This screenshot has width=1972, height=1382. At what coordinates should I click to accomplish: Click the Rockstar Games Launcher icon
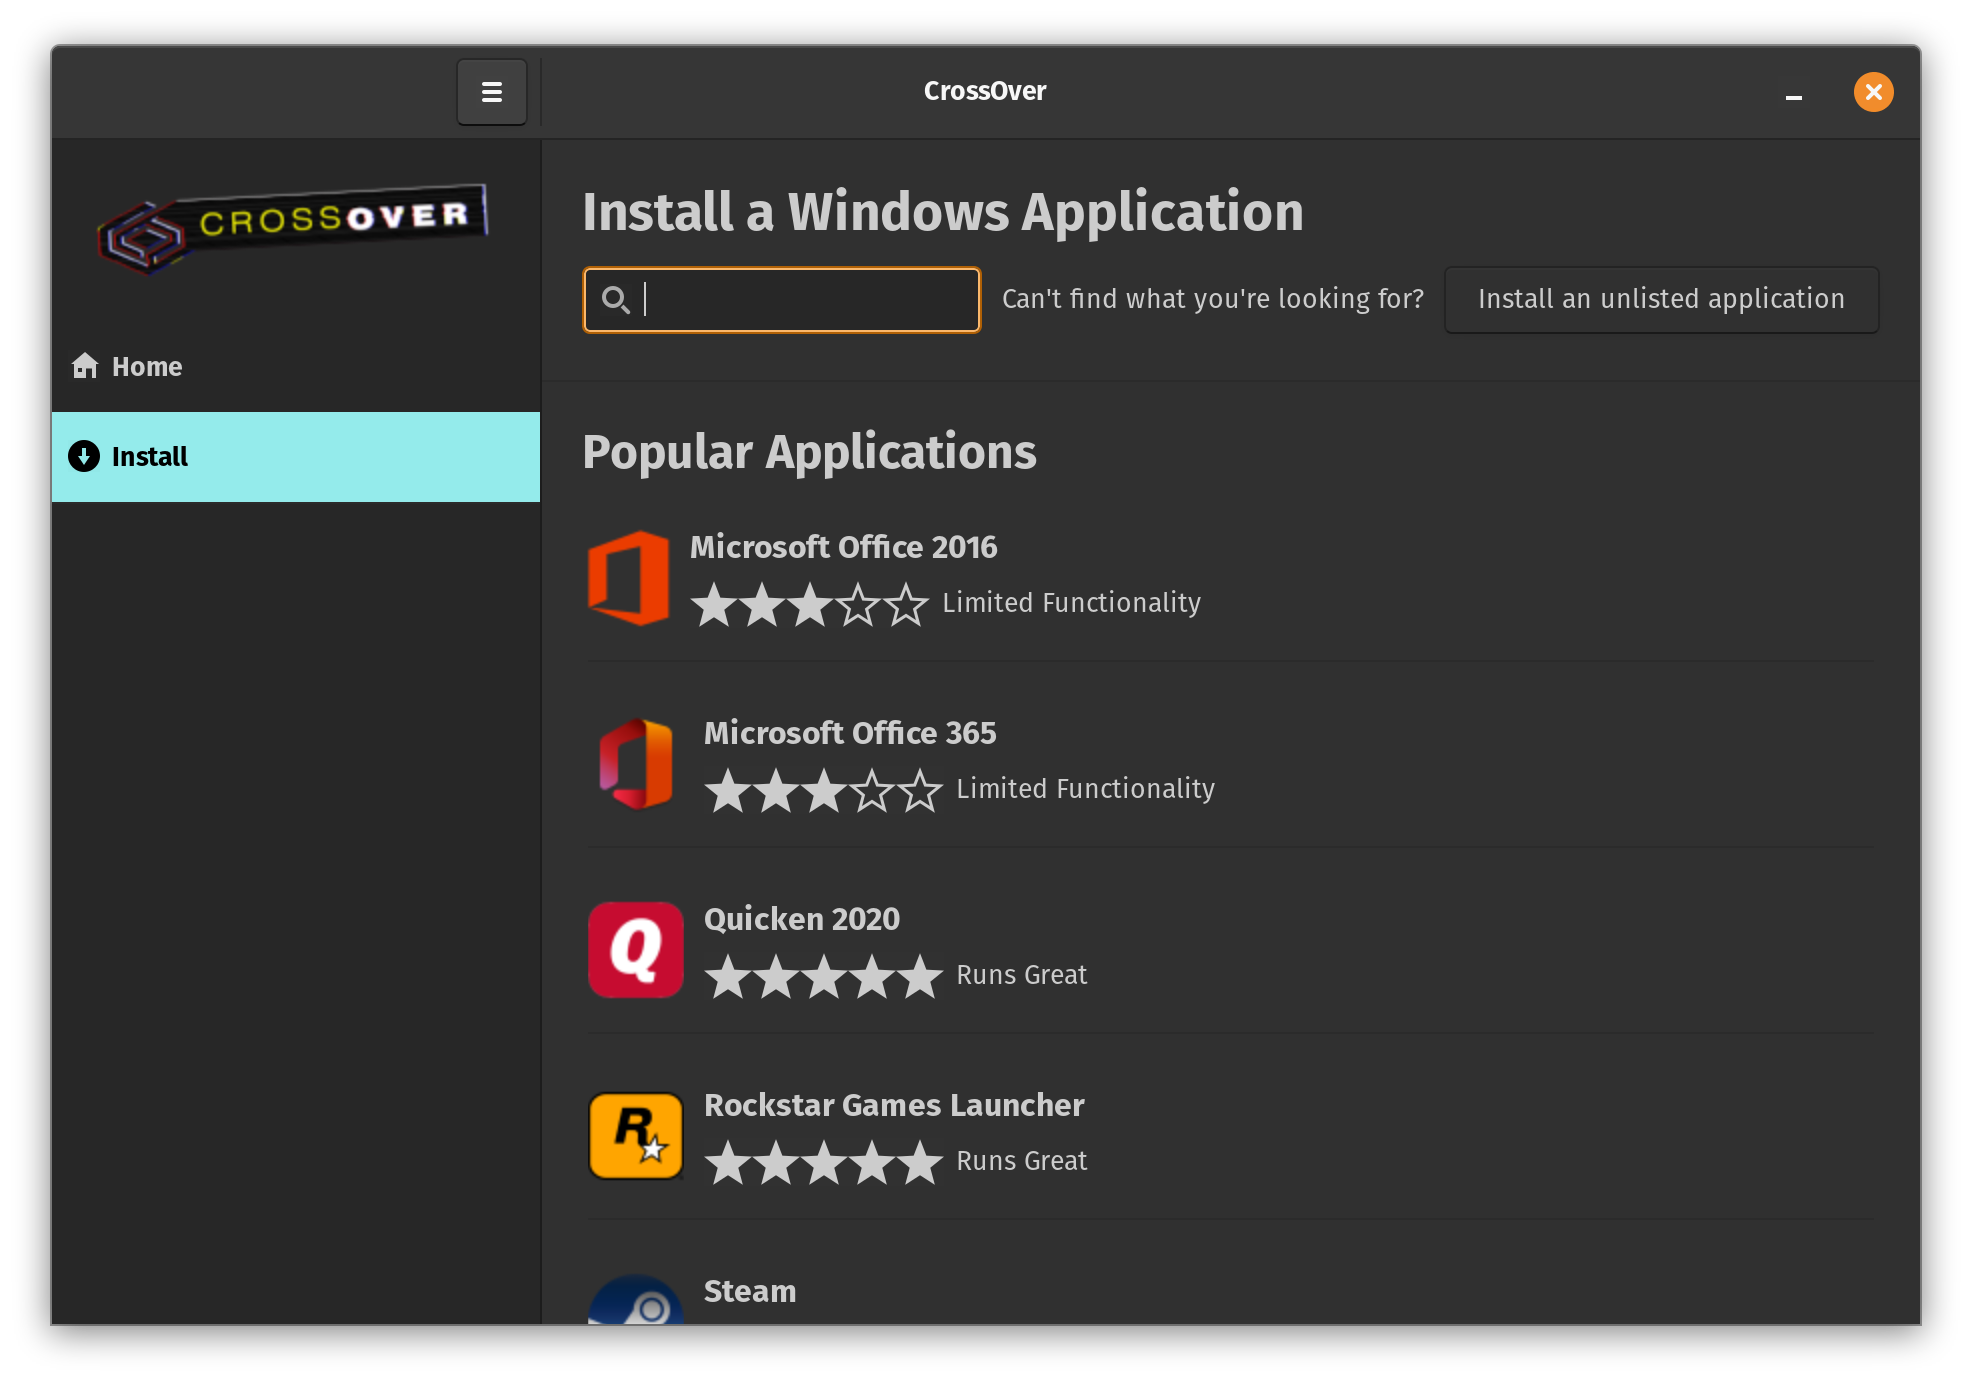click(x=634, y=1136)
